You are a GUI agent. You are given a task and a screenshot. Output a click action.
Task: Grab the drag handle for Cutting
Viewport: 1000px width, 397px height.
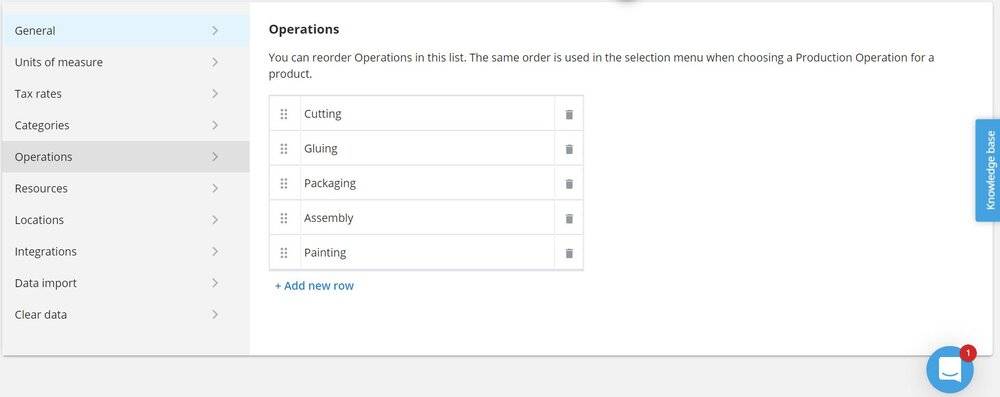[x=284, y=114]
